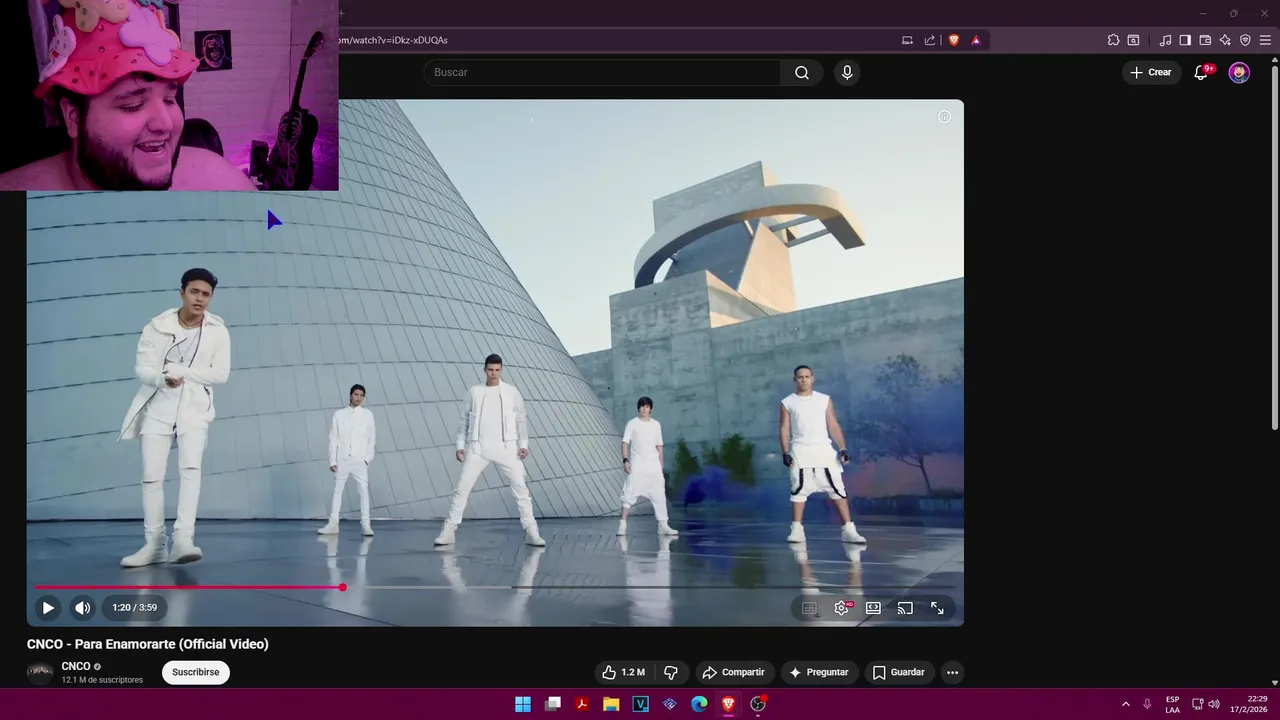
Task: Open browser extensions puzzle icon
Action: (x=1113, y=40)
